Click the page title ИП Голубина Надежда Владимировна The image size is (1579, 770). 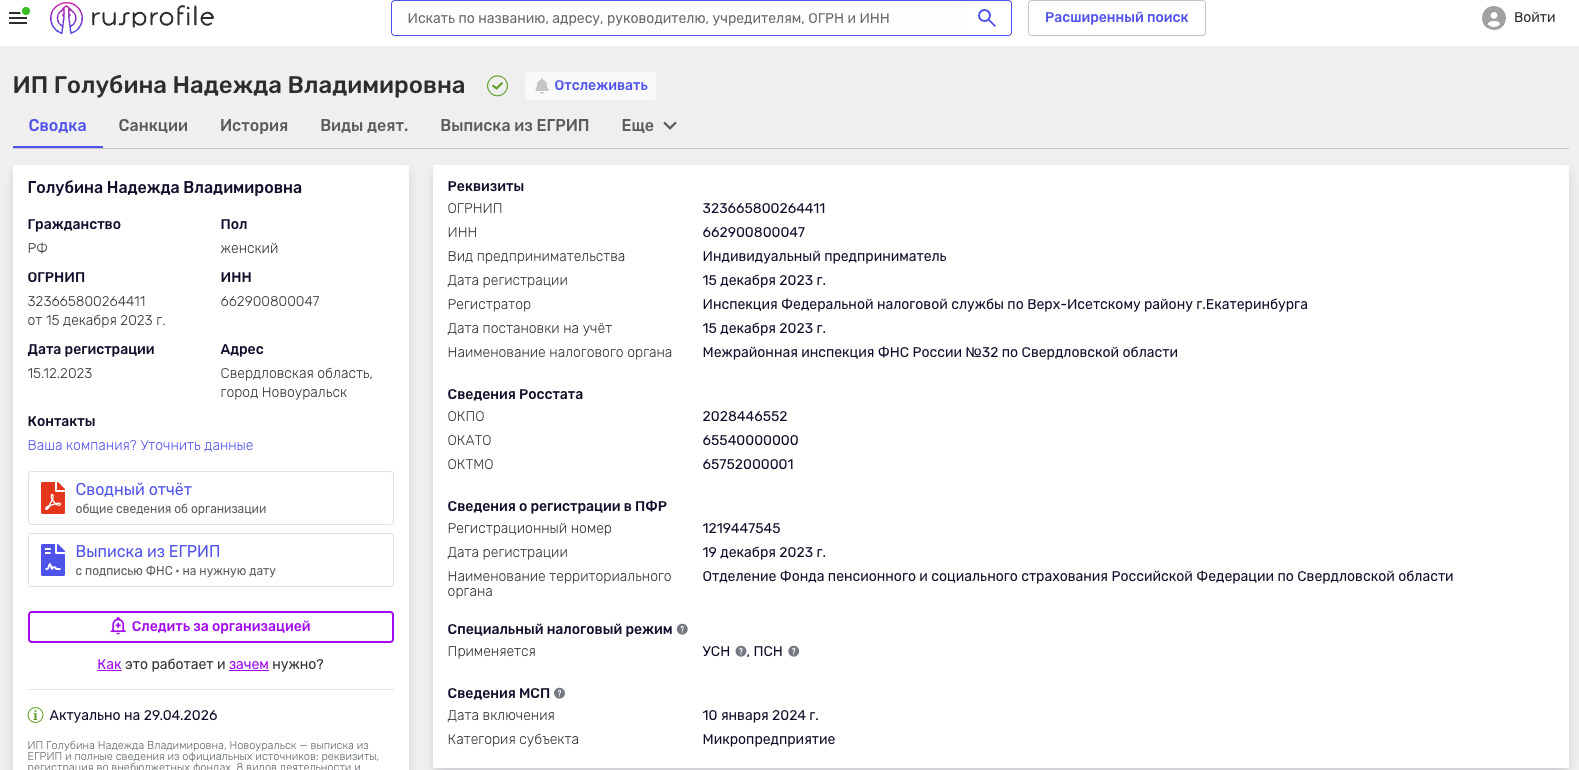tap(239, 85)
